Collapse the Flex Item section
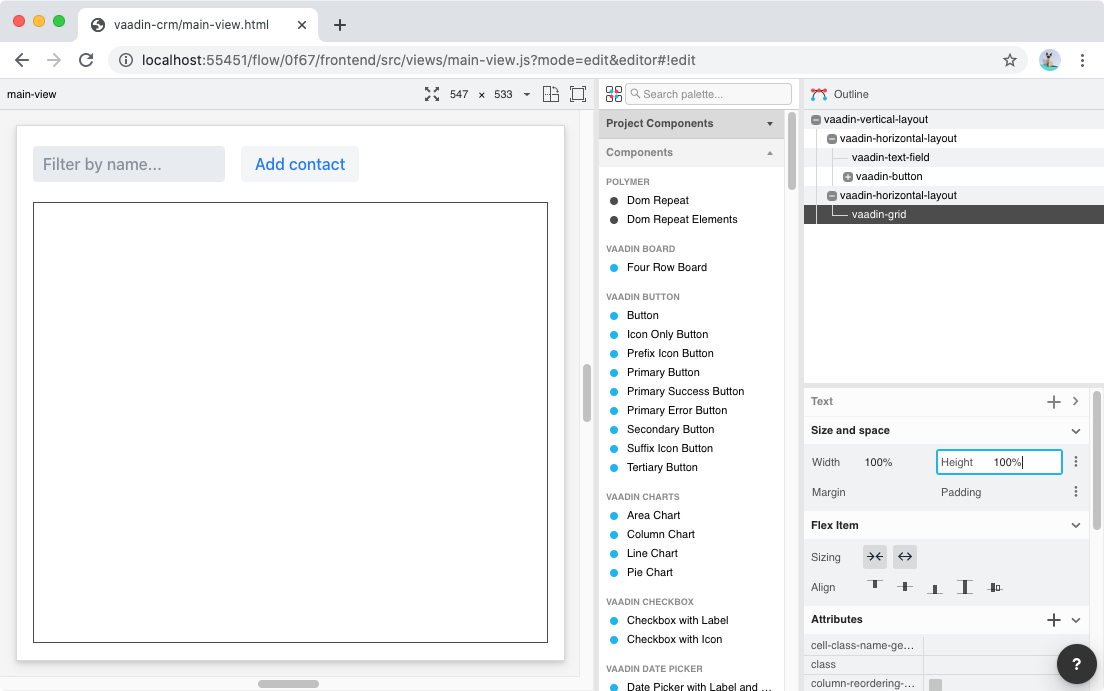 coord(1075,525)
